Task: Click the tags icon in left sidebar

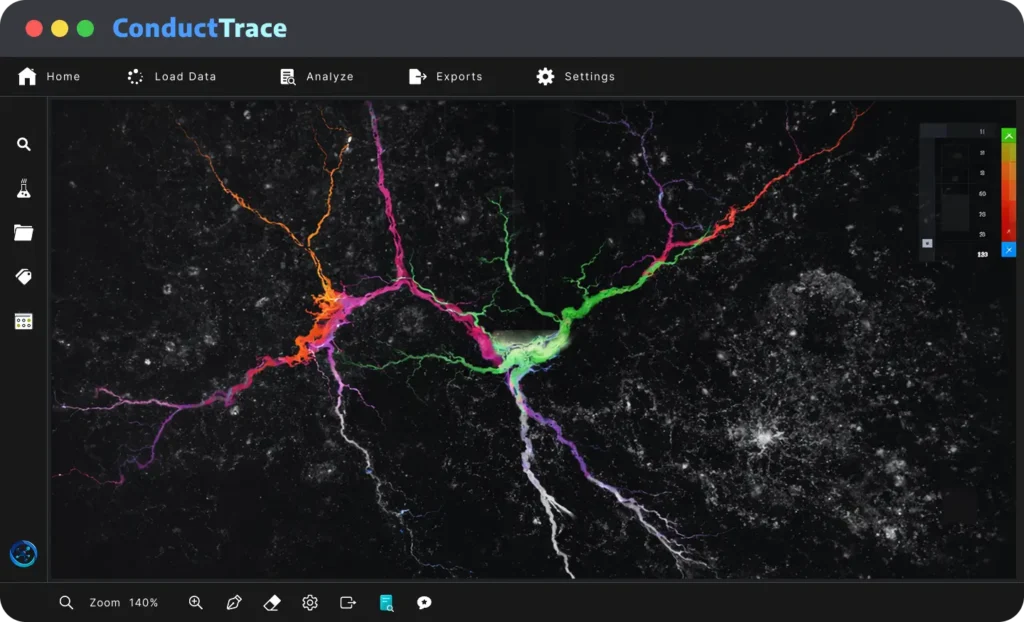Action: click(x=24, y=276)
